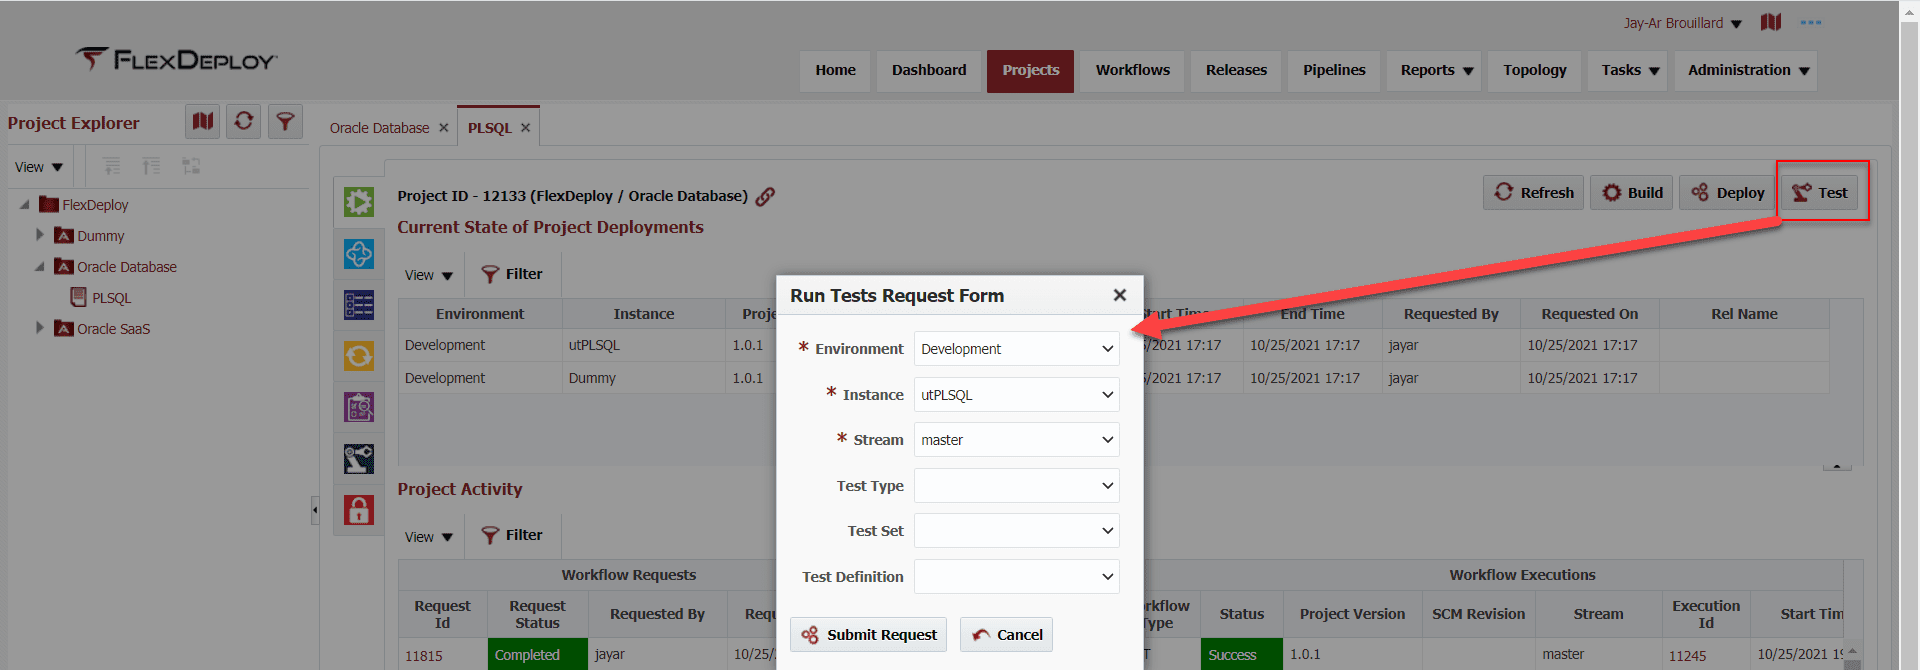Open the Reports menu dropdown
Viewport: 1920px width, 670px height.
1435,70
